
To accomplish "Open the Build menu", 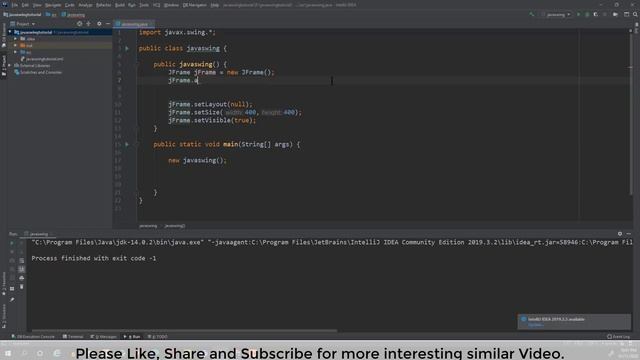I will [120, 5].
